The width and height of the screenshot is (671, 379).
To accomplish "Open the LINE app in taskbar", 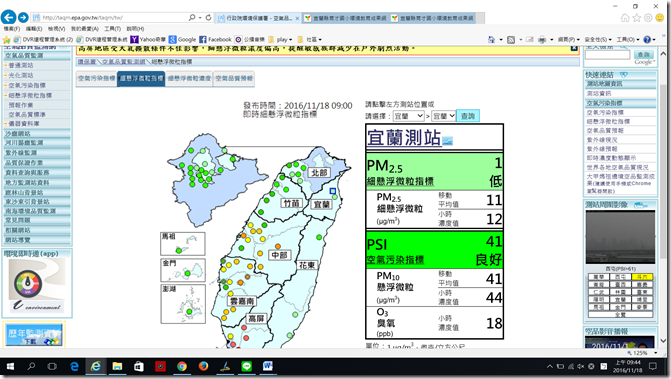I will tap(246, 367).
